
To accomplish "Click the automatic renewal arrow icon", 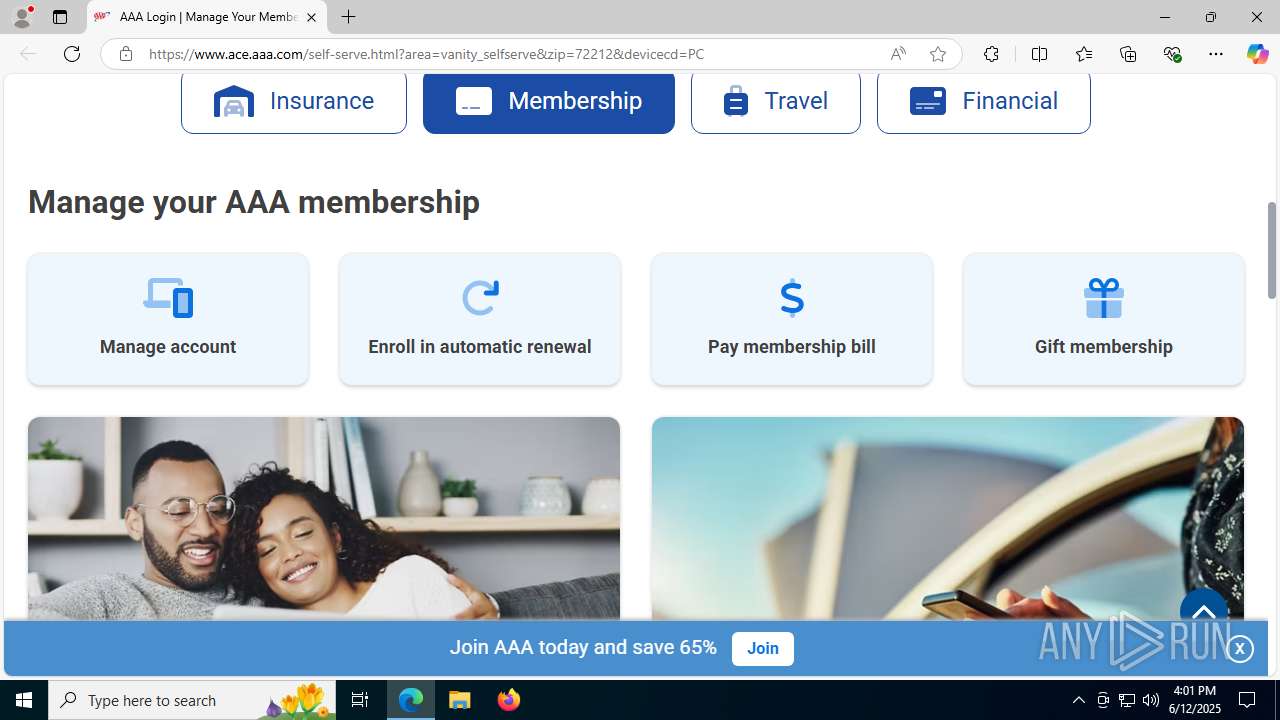I will [480, 297].
